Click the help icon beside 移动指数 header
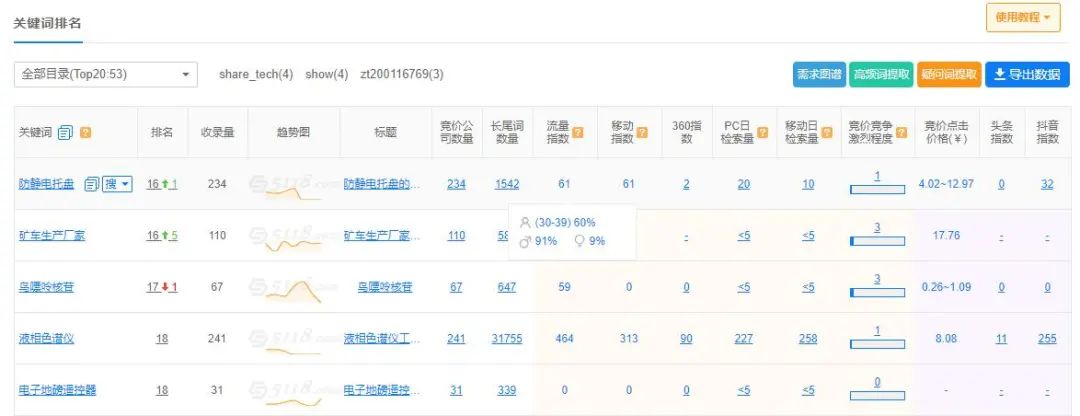This screenshot has height=416, width=1080. click(x=642, y=132)
